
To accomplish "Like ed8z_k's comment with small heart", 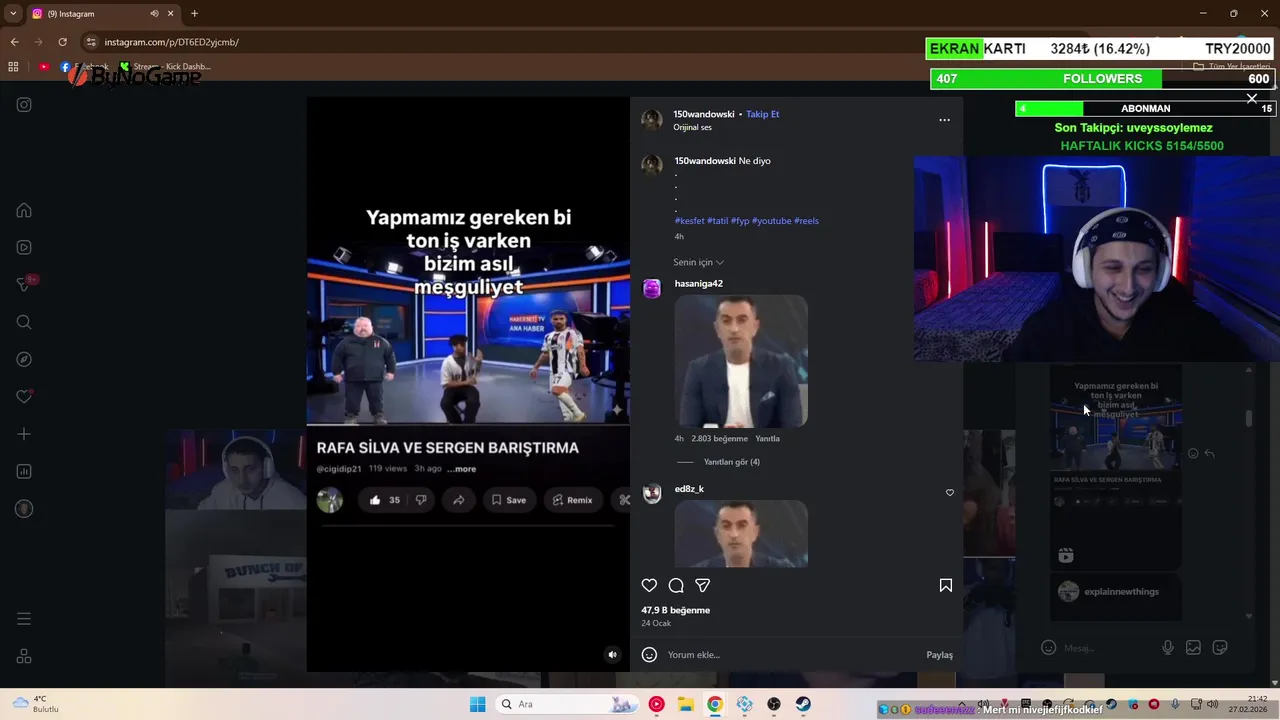I will tap(950, 493).
